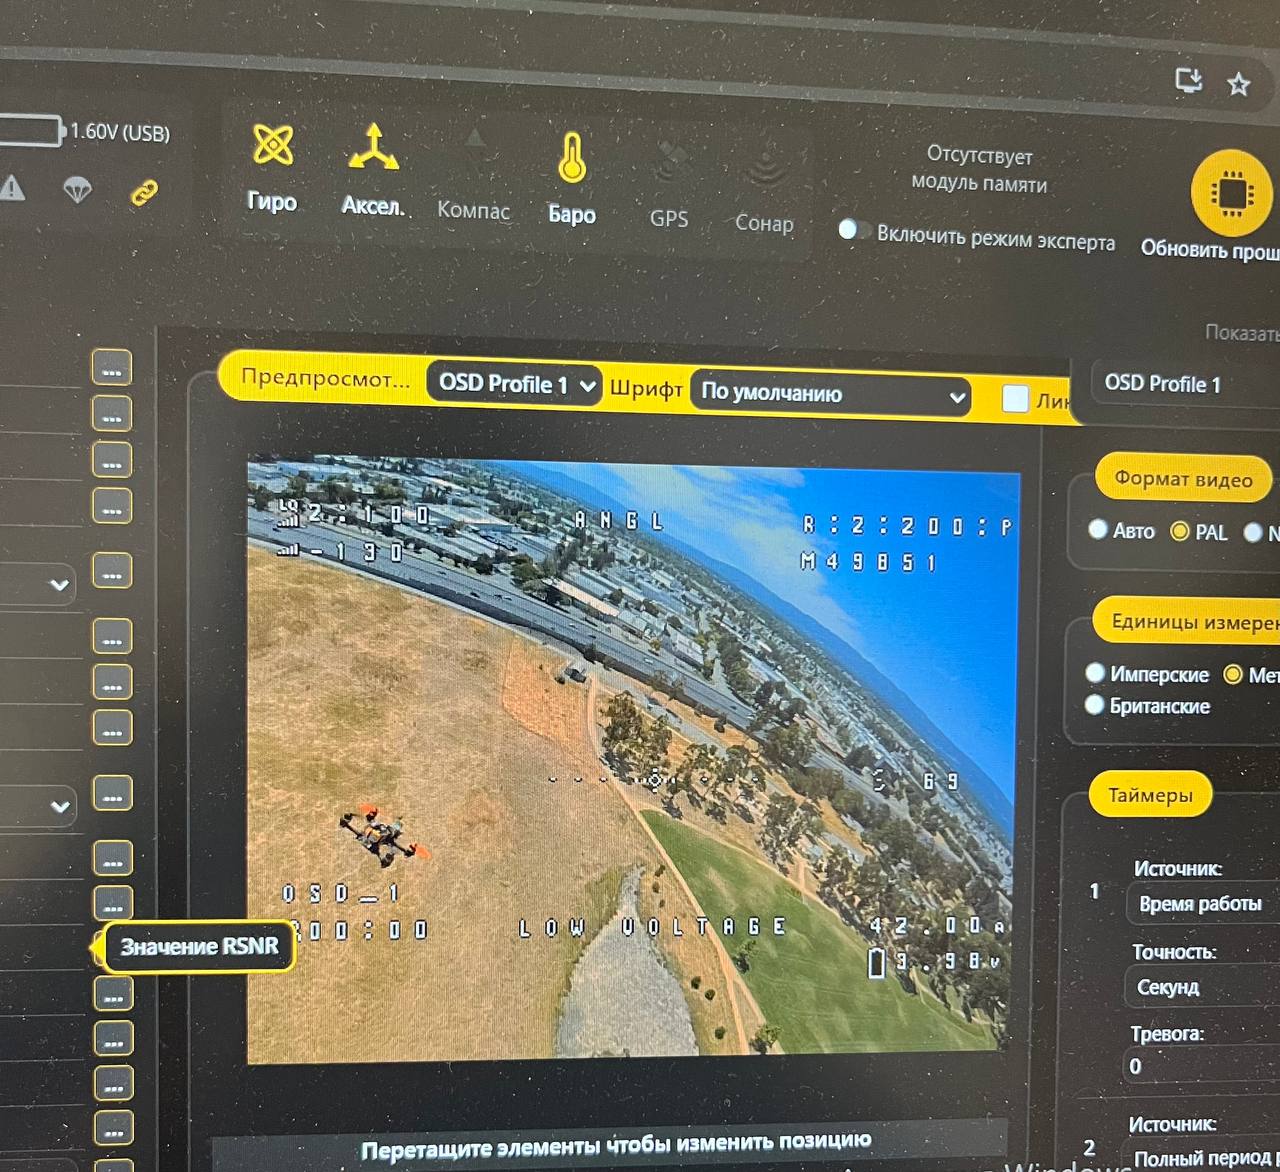Select the PAL video format
The height and width of the screenshot is (1172, 1280).
tap(1180, 531)
